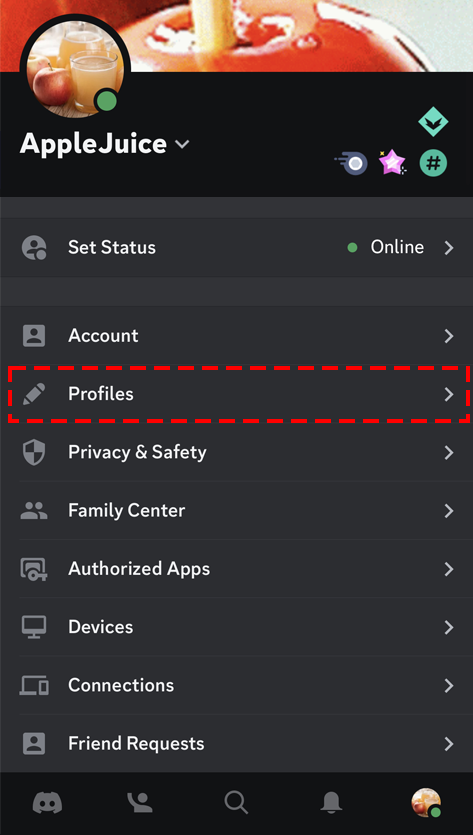The image size is (473, 835).
Task: Select Connections in the settings list
Action: tap(236, 685)
